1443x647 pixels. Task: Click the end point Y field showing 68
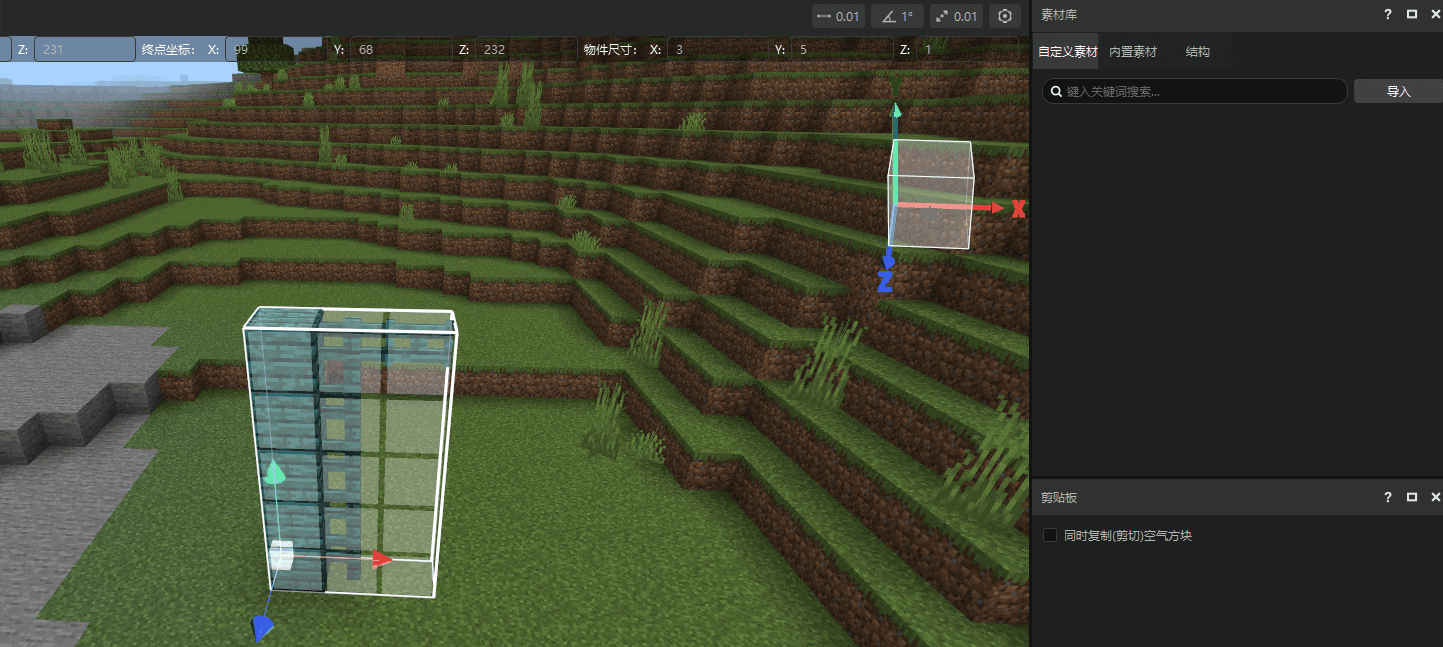[401, 49]
